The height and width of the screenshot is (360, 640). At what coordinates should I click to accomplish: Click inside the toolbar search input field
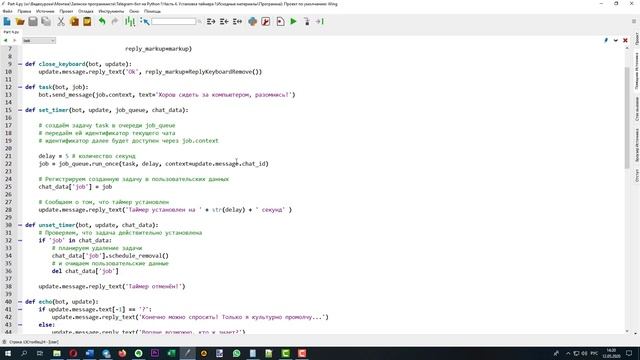pos(173,21)
